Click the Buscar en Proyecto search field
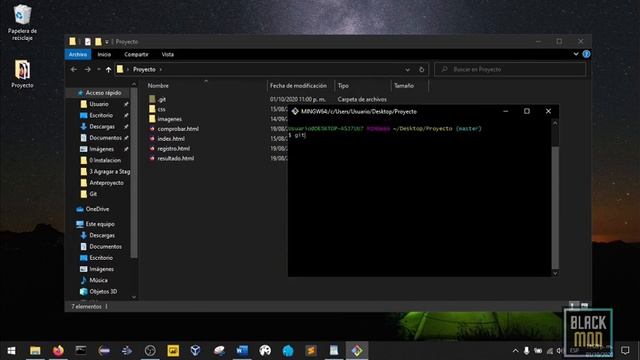The height and width of the screenshot is (360, 640). click(510, 69)
